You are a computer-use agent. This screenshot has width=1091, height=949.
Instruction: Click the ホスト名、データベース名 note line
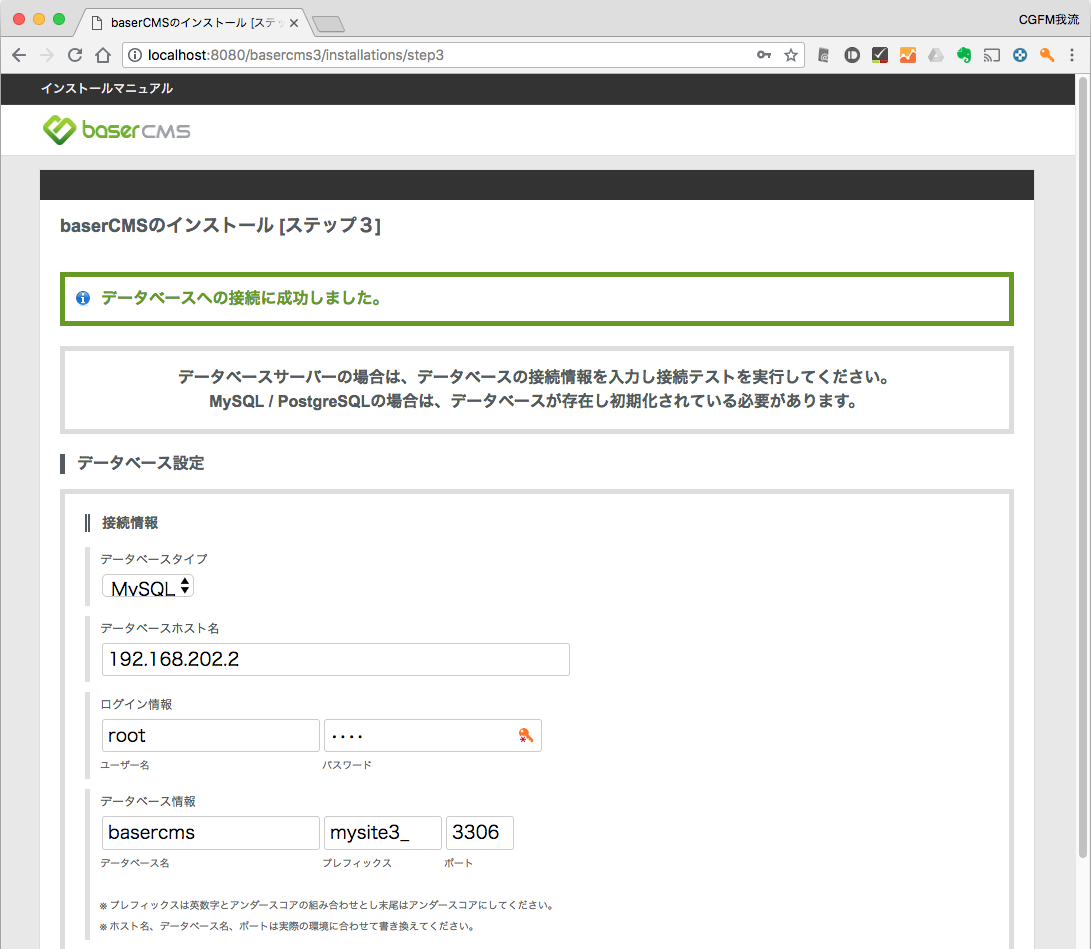pyautogui.click(x=287, y=926)
